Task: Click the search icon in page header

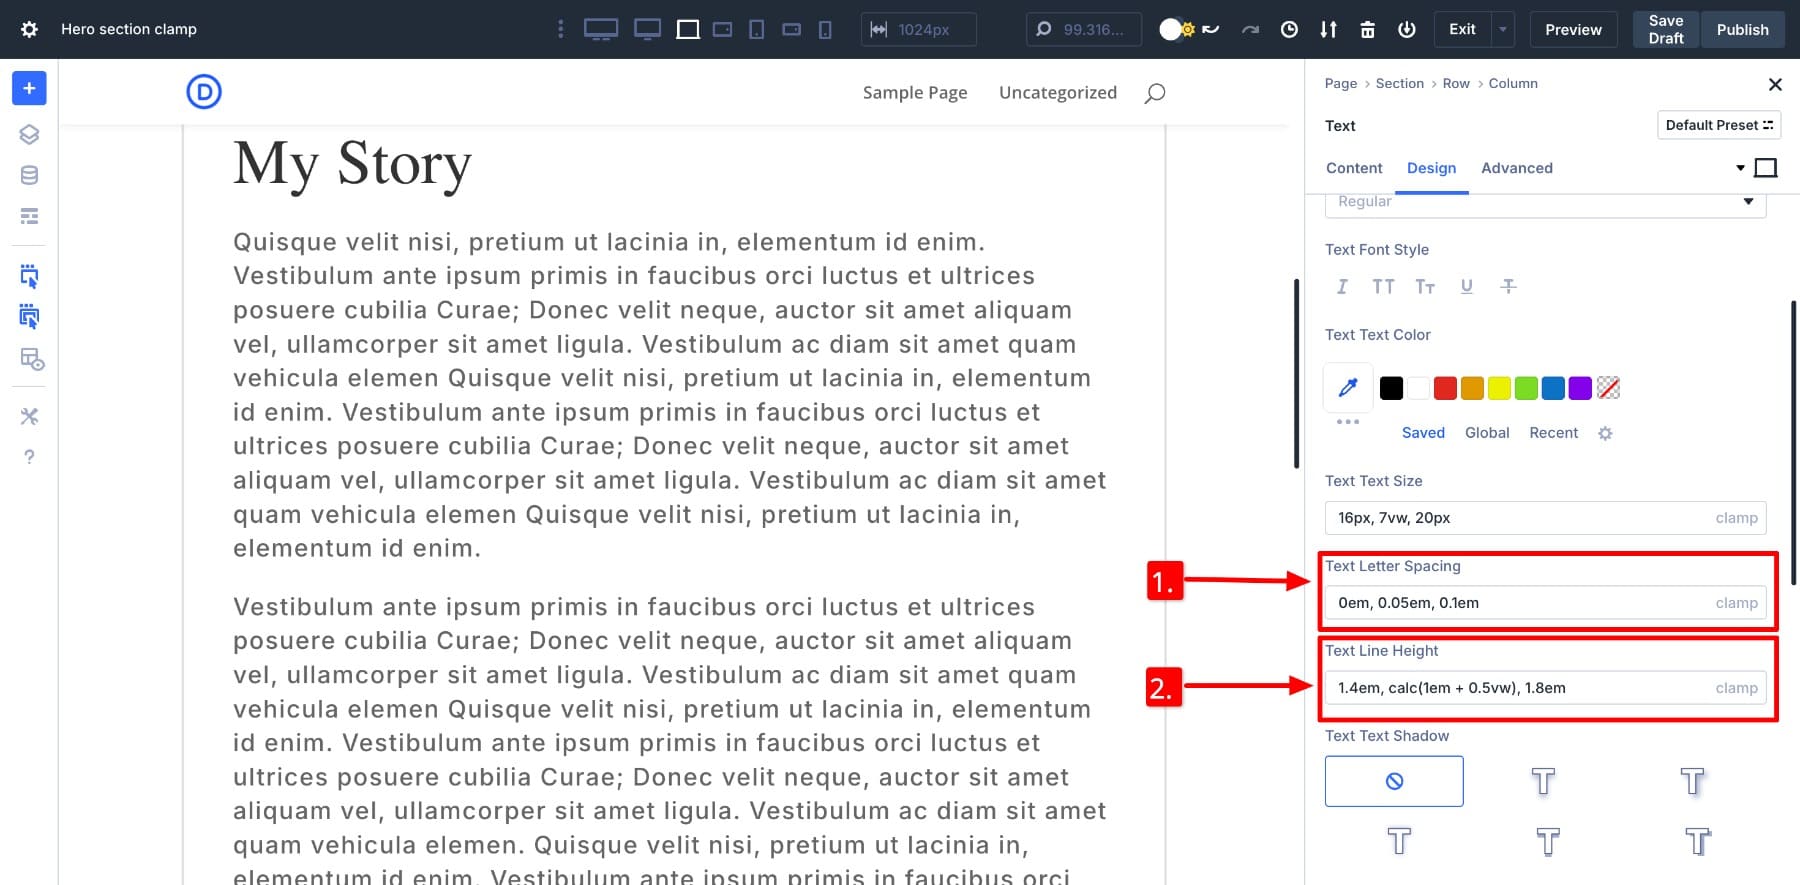Action: click(x=1155, y=93)
